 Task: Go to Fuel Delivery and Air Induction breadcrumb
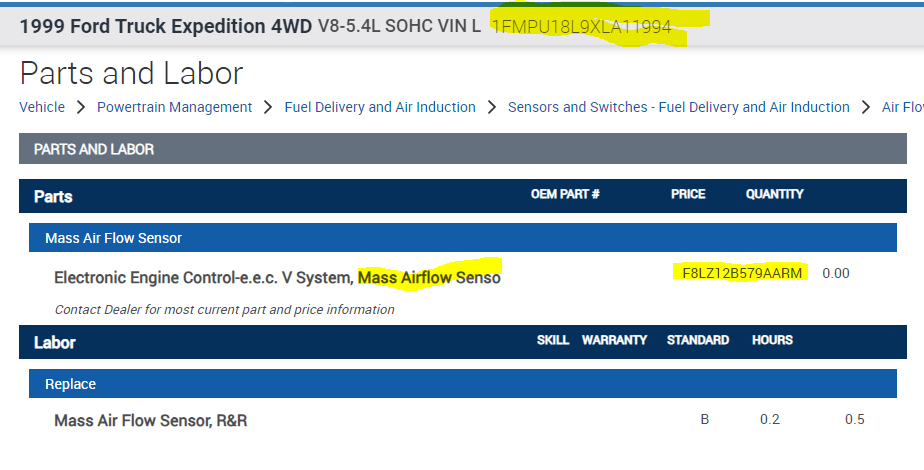380,107
